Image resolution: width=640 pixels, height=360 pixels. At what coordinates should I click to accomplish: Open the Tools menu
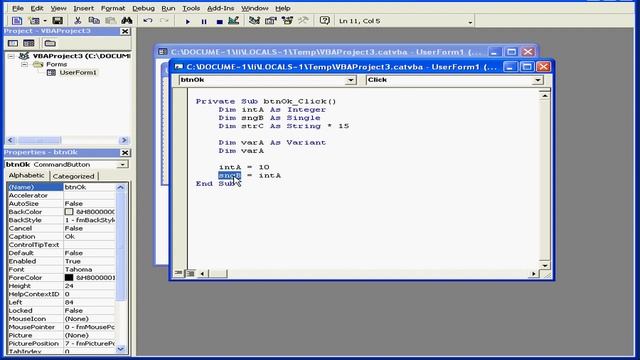coord(191,8)
